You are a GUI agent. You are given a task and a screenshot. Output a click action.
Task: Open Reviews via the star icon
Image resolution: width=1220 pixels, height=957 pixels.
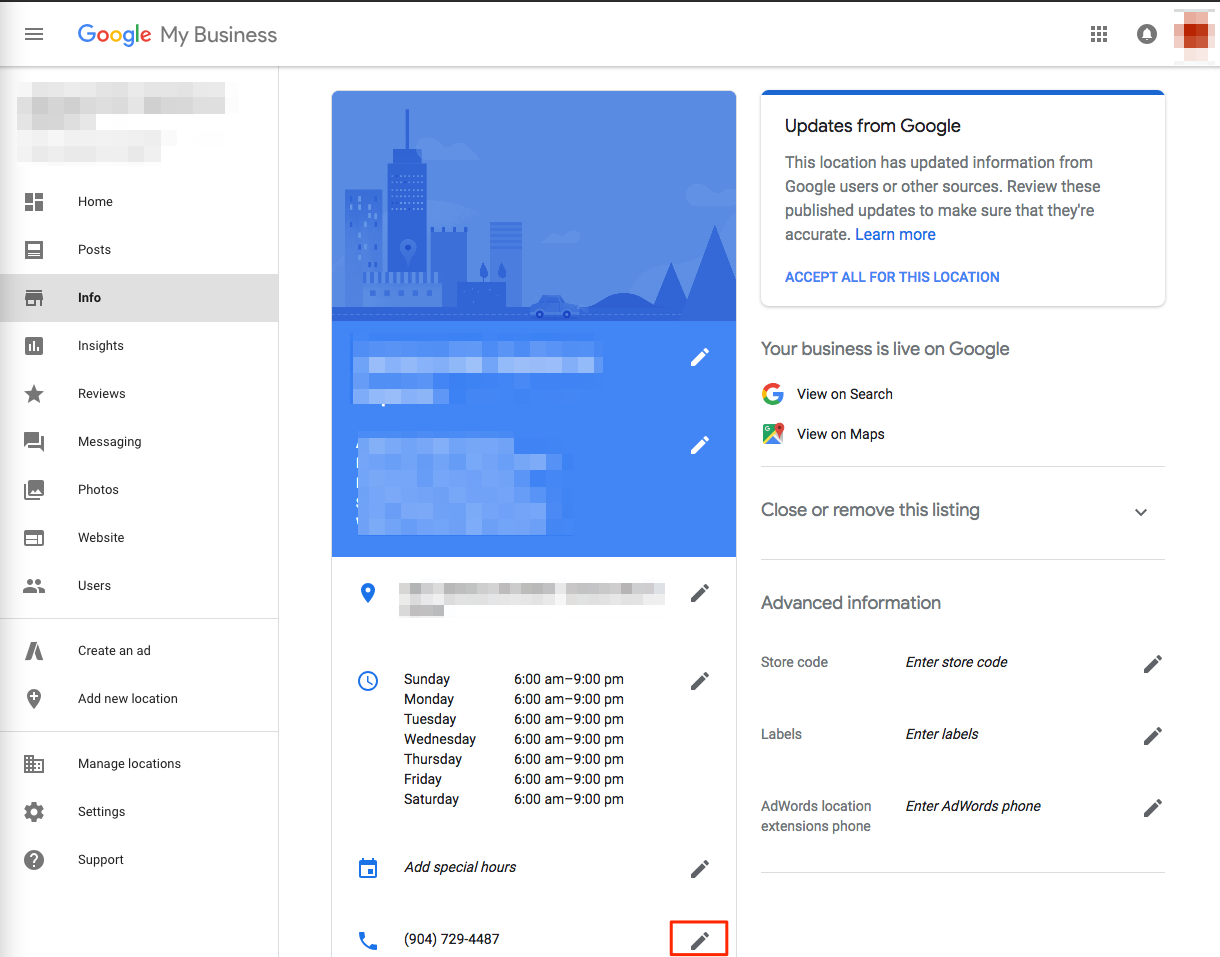tap(34, 393)
